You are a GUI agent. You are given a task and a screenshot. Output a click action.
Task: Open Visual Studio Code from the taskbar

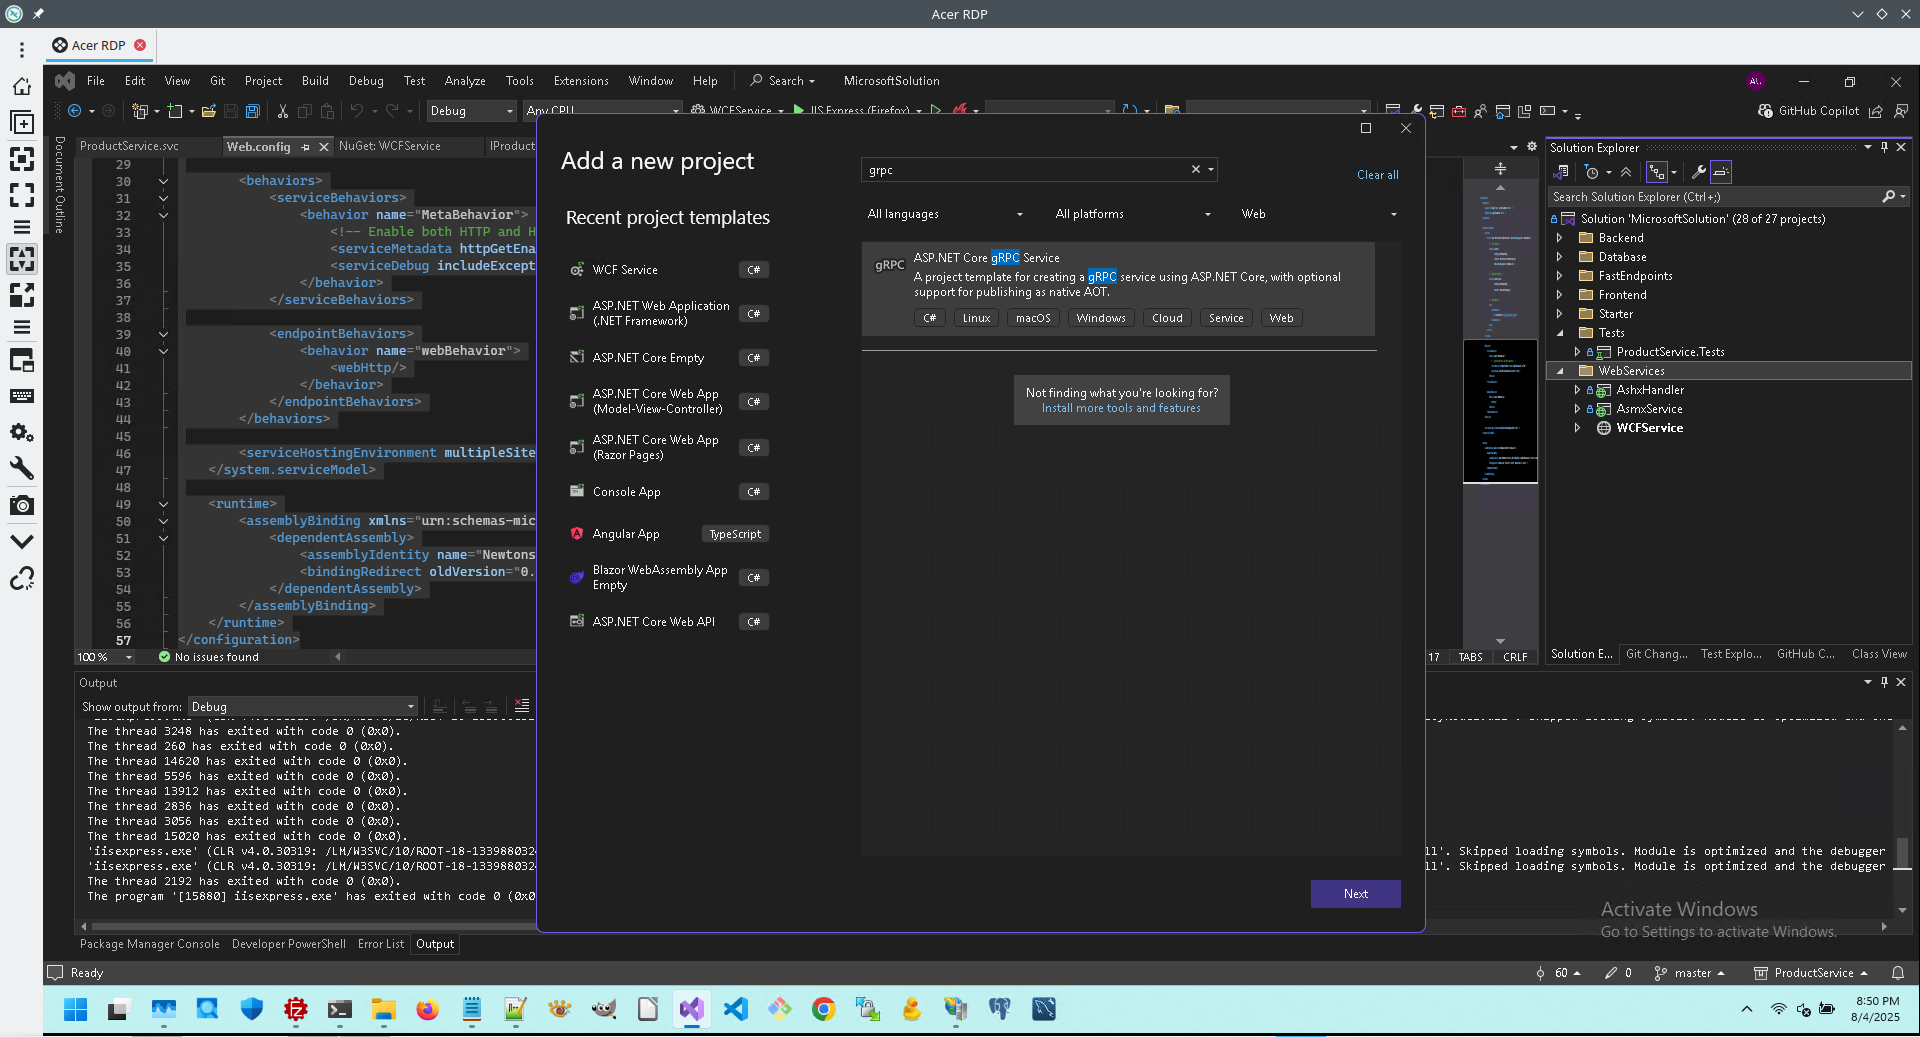pyautogui.click(x=735, y=1009)
